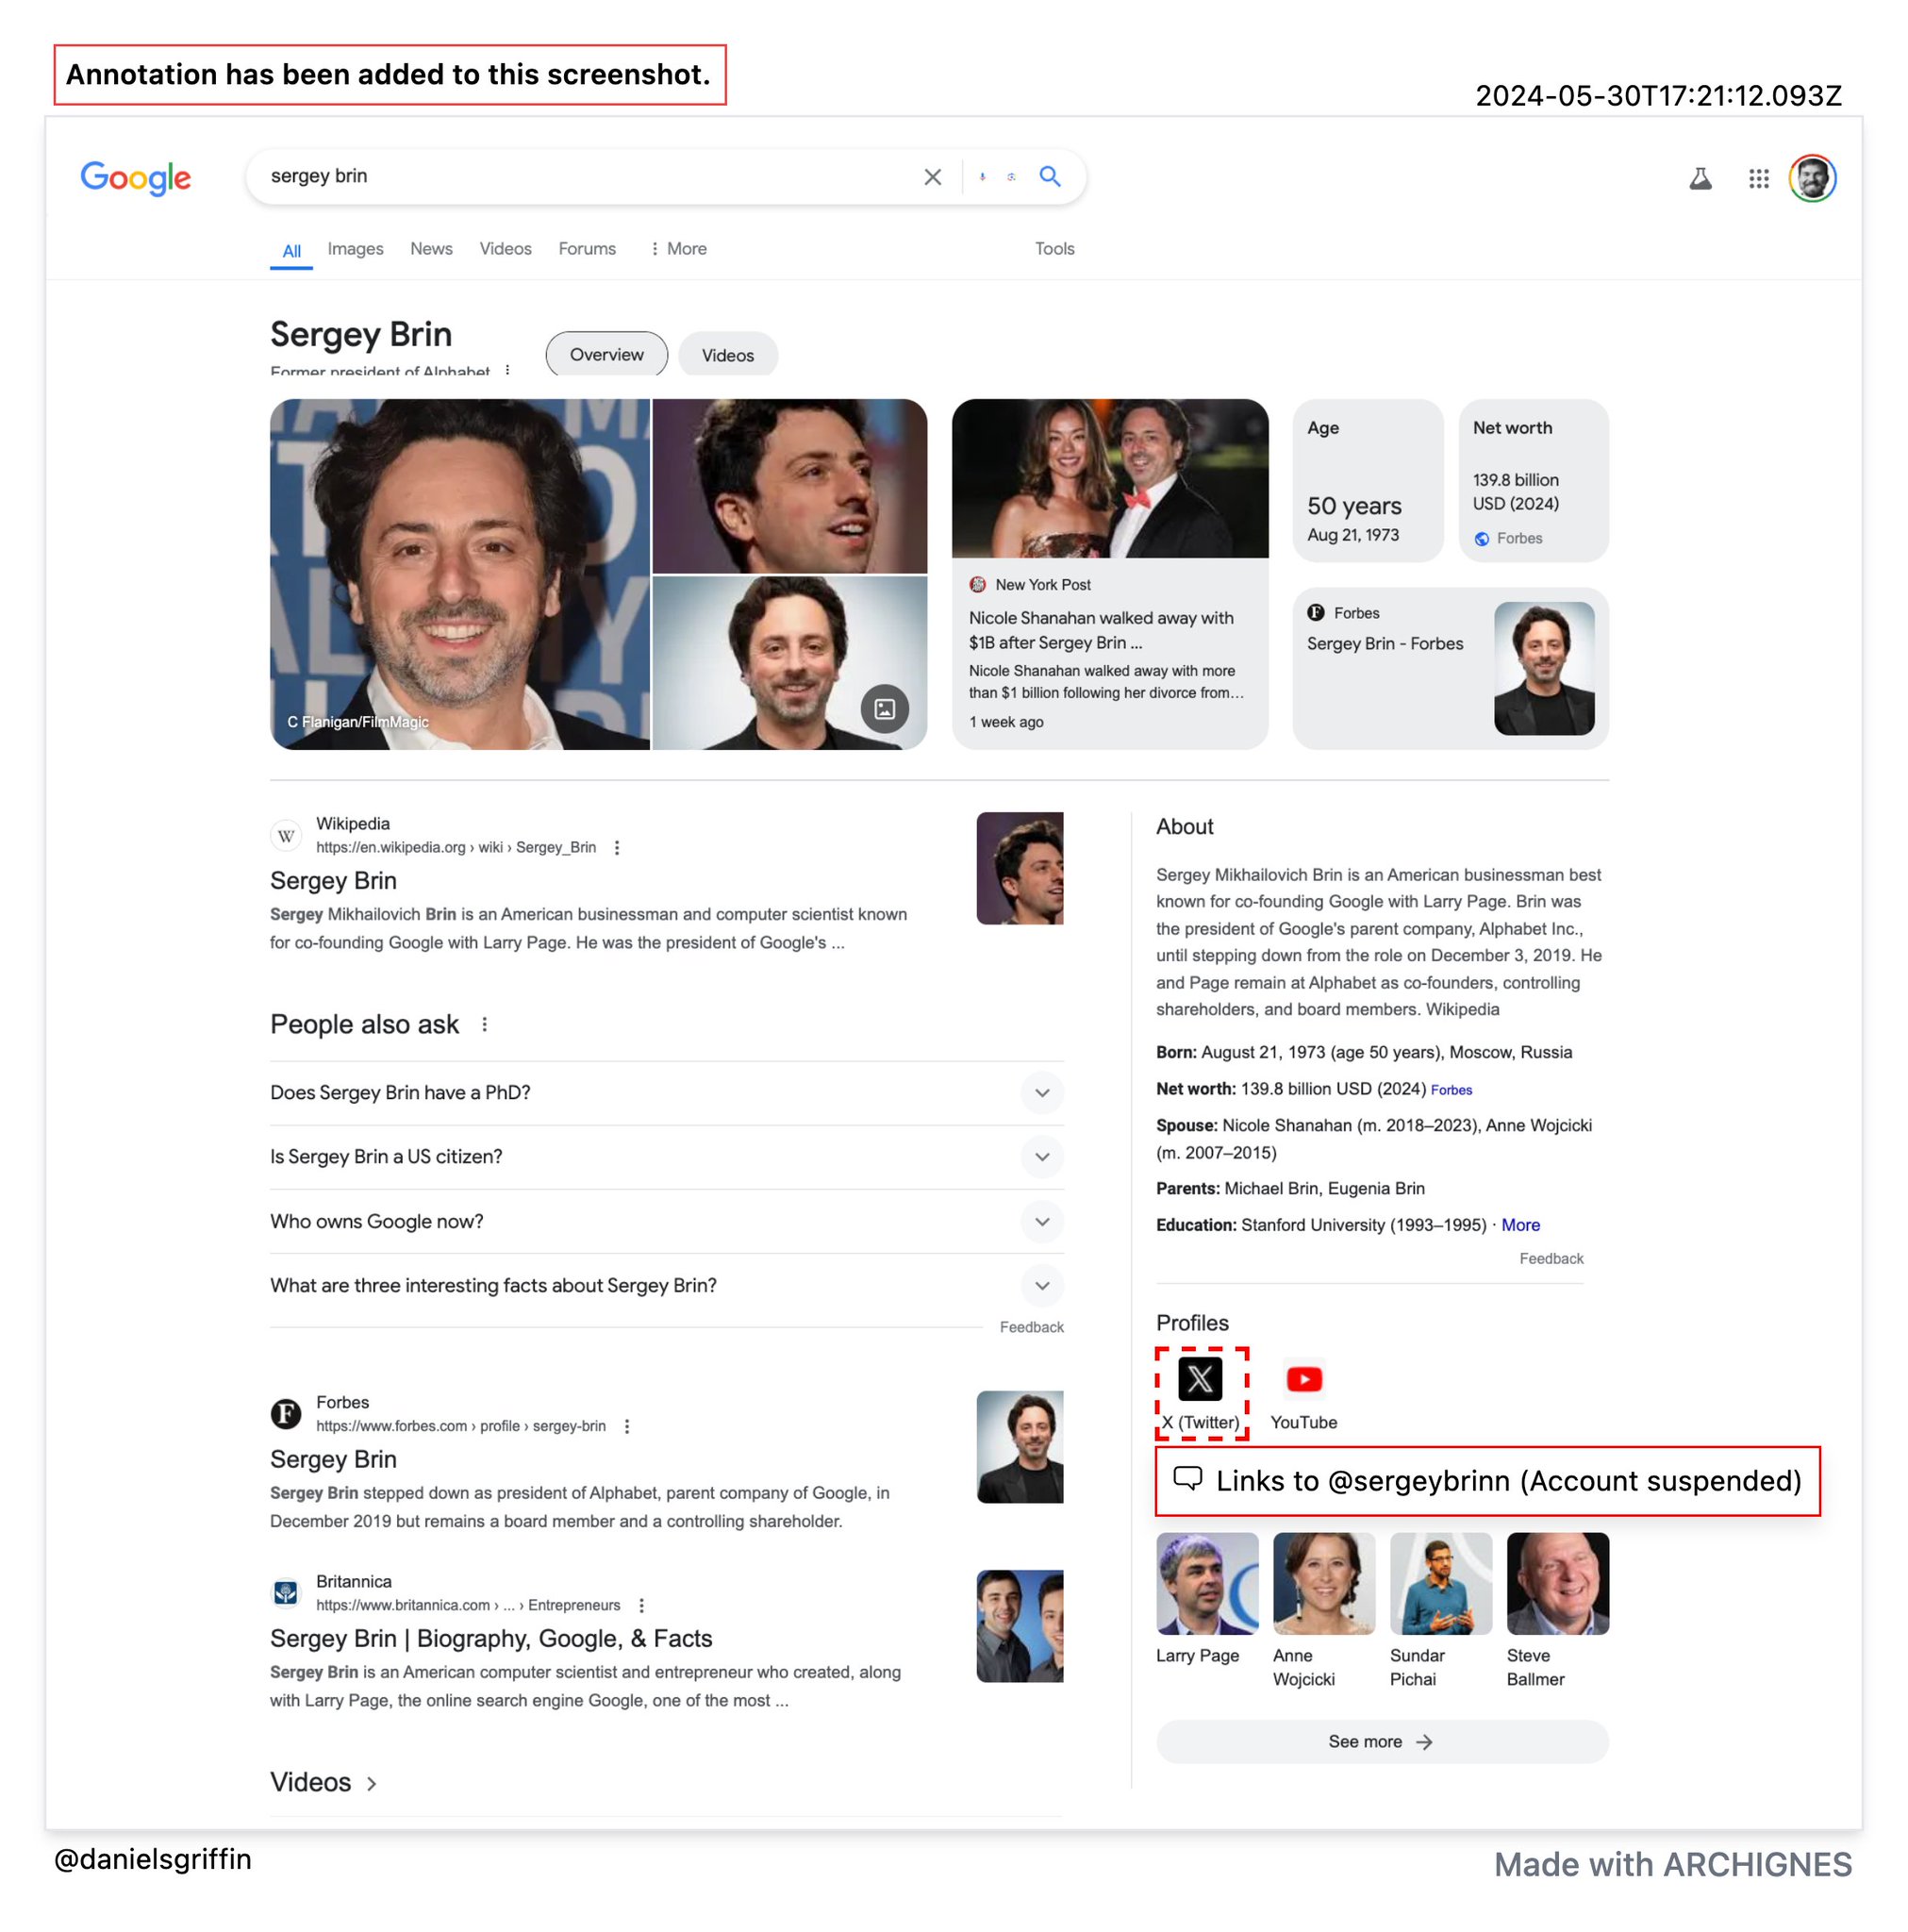Expand "Does Sergey Brin have a PhD?"

tap(666, 1092)
